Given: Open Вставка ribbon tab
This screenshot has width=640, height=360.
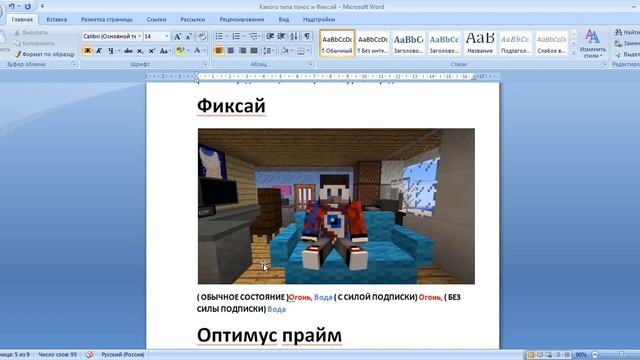Looking at the screenshot, I should pyautogui.click(x=56, y=19).
